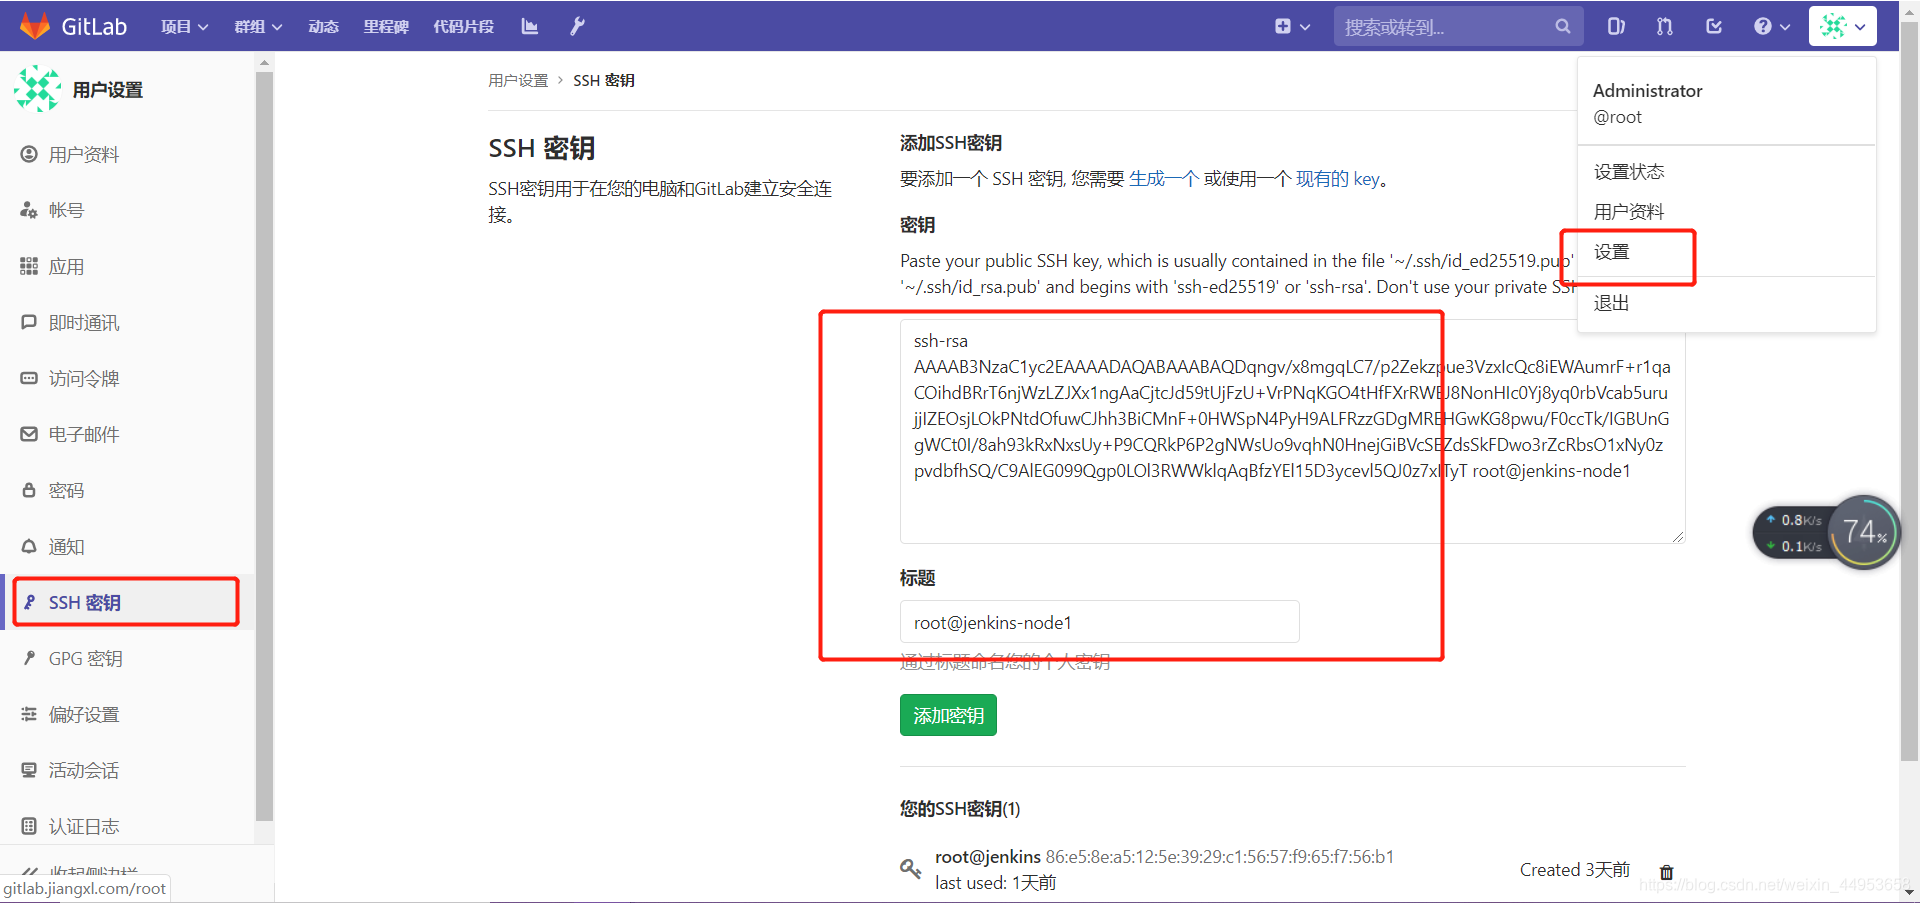Click the 用户设置 sidebar avatar header

click(x=79, y=89)
